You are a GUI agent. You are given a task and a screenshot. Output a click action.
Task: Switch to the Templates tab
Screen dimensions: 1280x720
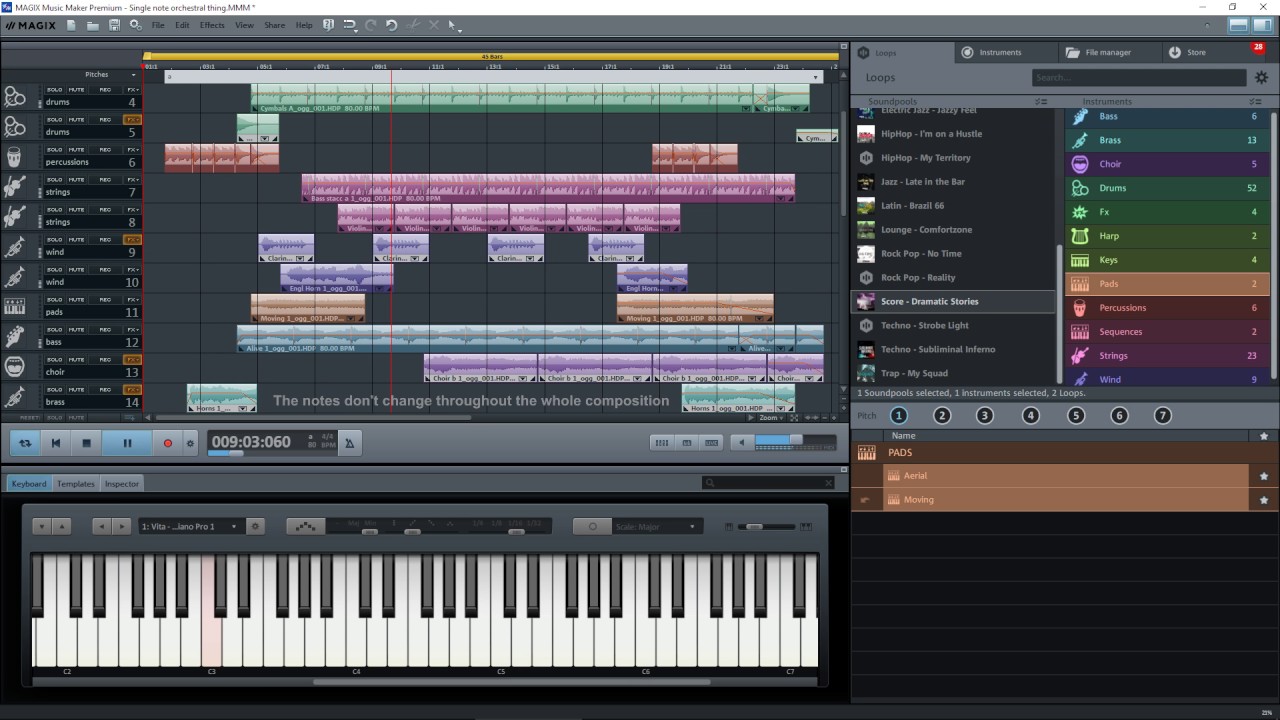(x=75, y=483)
